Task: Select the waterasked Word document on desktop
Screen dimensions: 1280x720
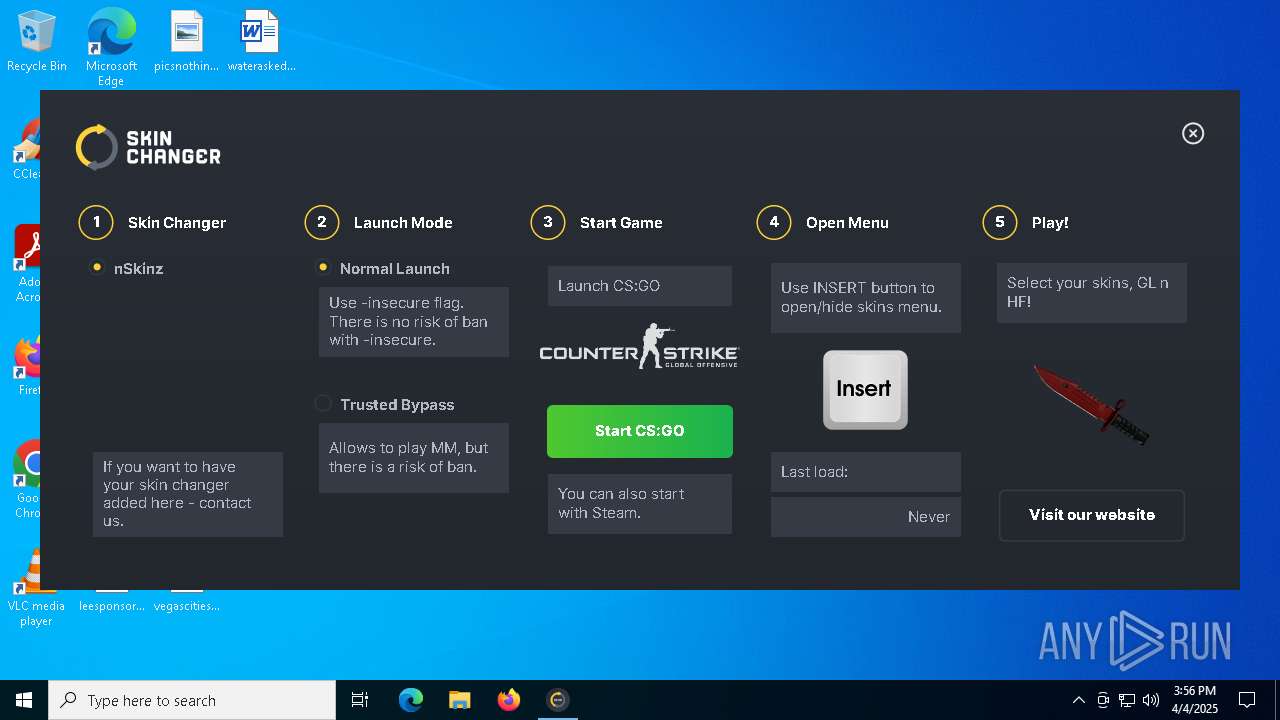Action: tap(261, 42)
